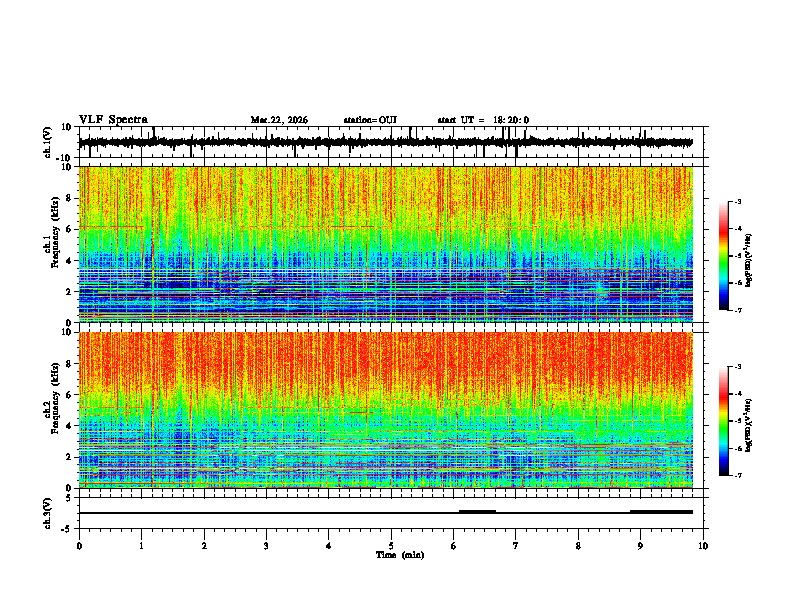This screenshot has width=792, height=612.
Task: Click the ch.3 raised pulse near 6 minutes
Action: coord(477,512)
